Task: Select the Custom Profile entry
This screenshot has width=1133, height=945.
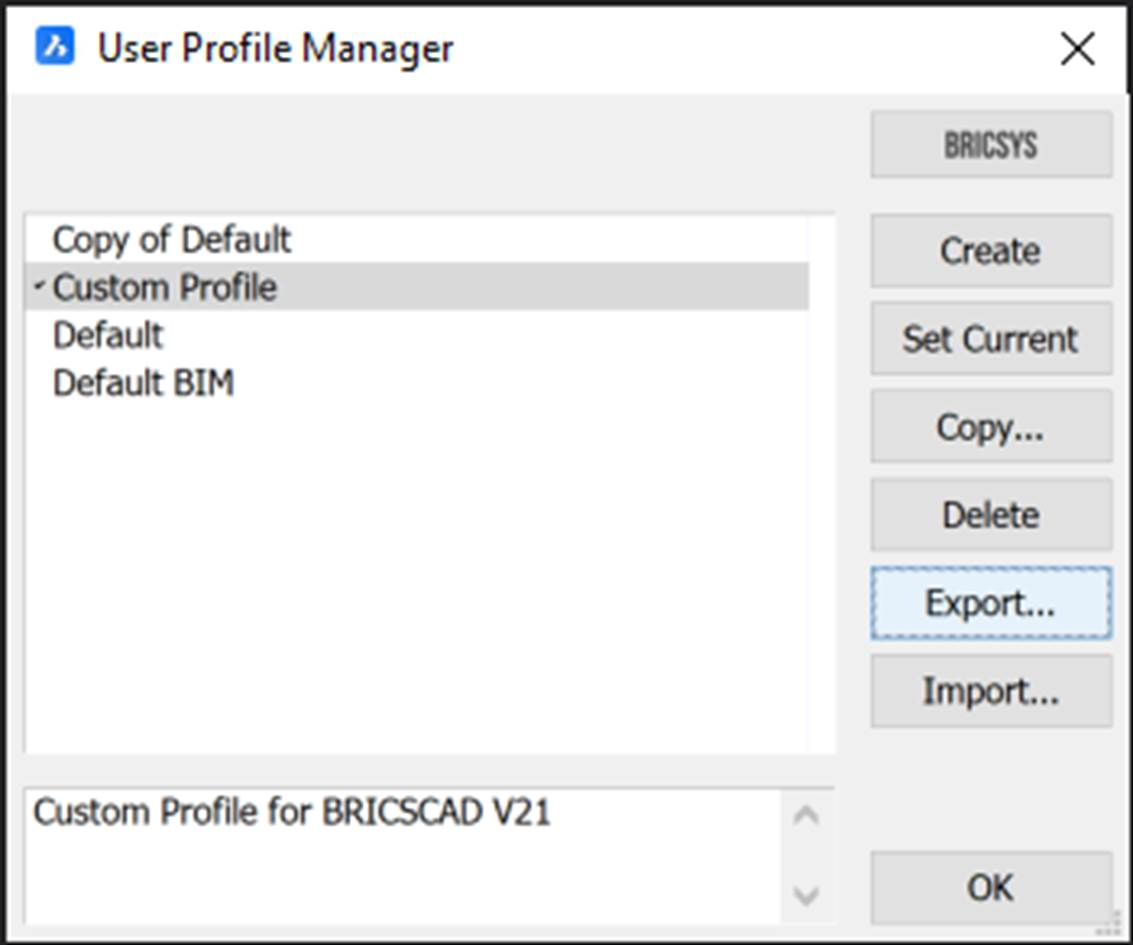Action: (165, 288)
